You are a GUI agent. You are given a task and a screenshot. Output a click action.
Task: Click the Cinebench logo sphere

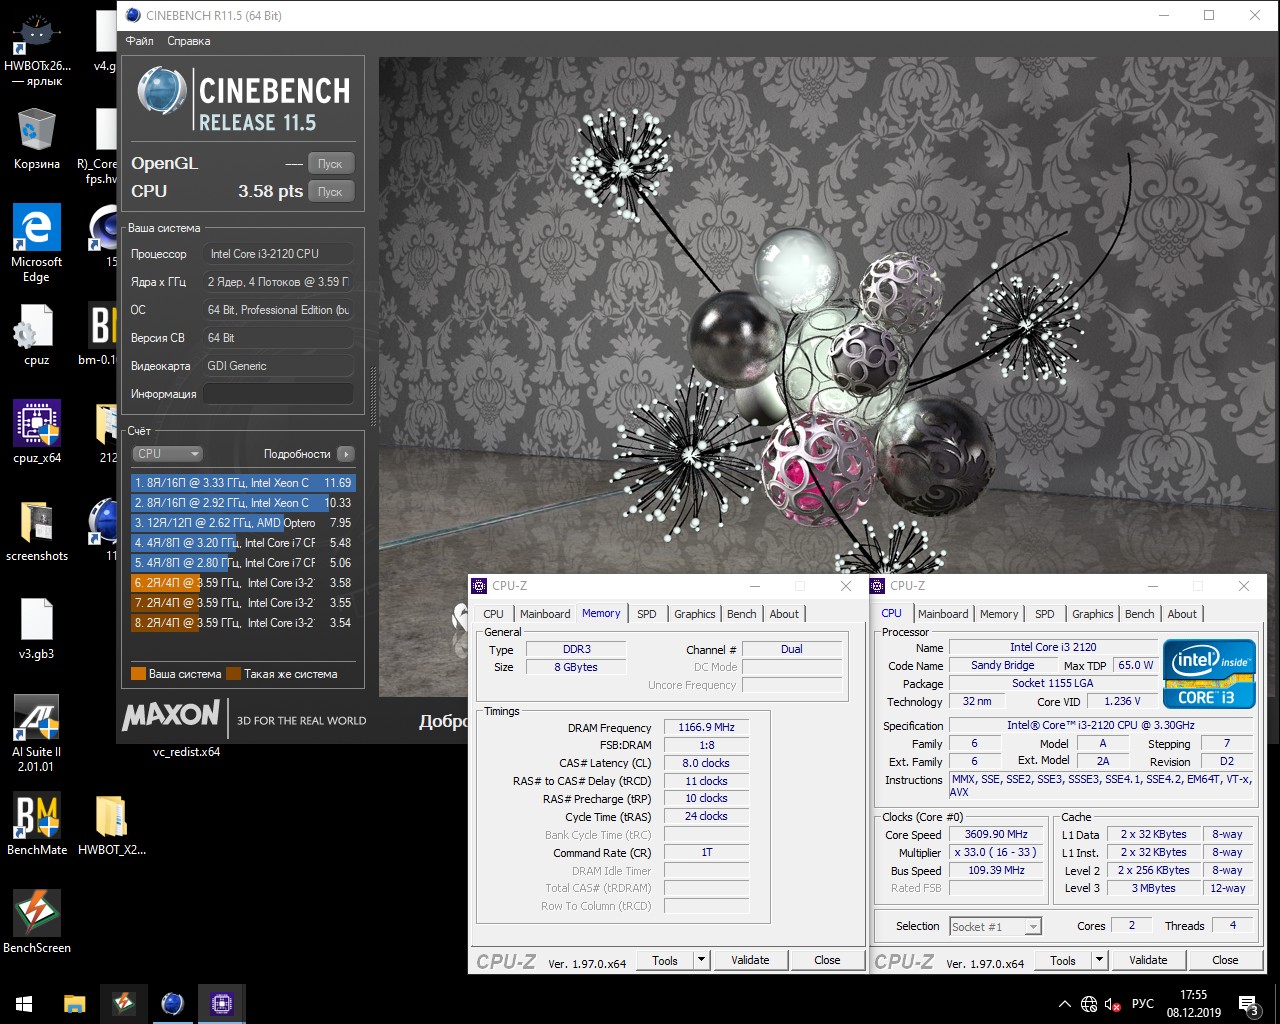click(x=161, y=92)
